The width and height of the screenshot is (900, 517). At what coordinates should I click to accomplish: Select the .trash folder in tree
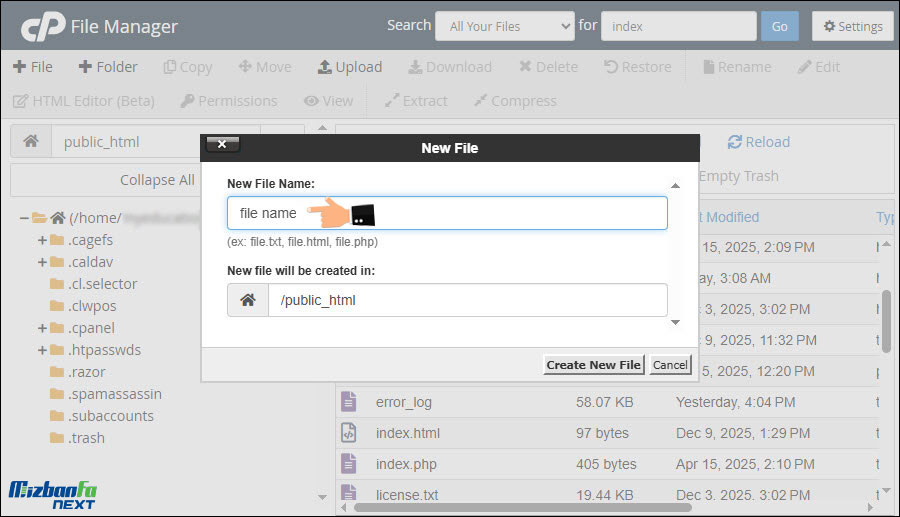coord(86,438)
